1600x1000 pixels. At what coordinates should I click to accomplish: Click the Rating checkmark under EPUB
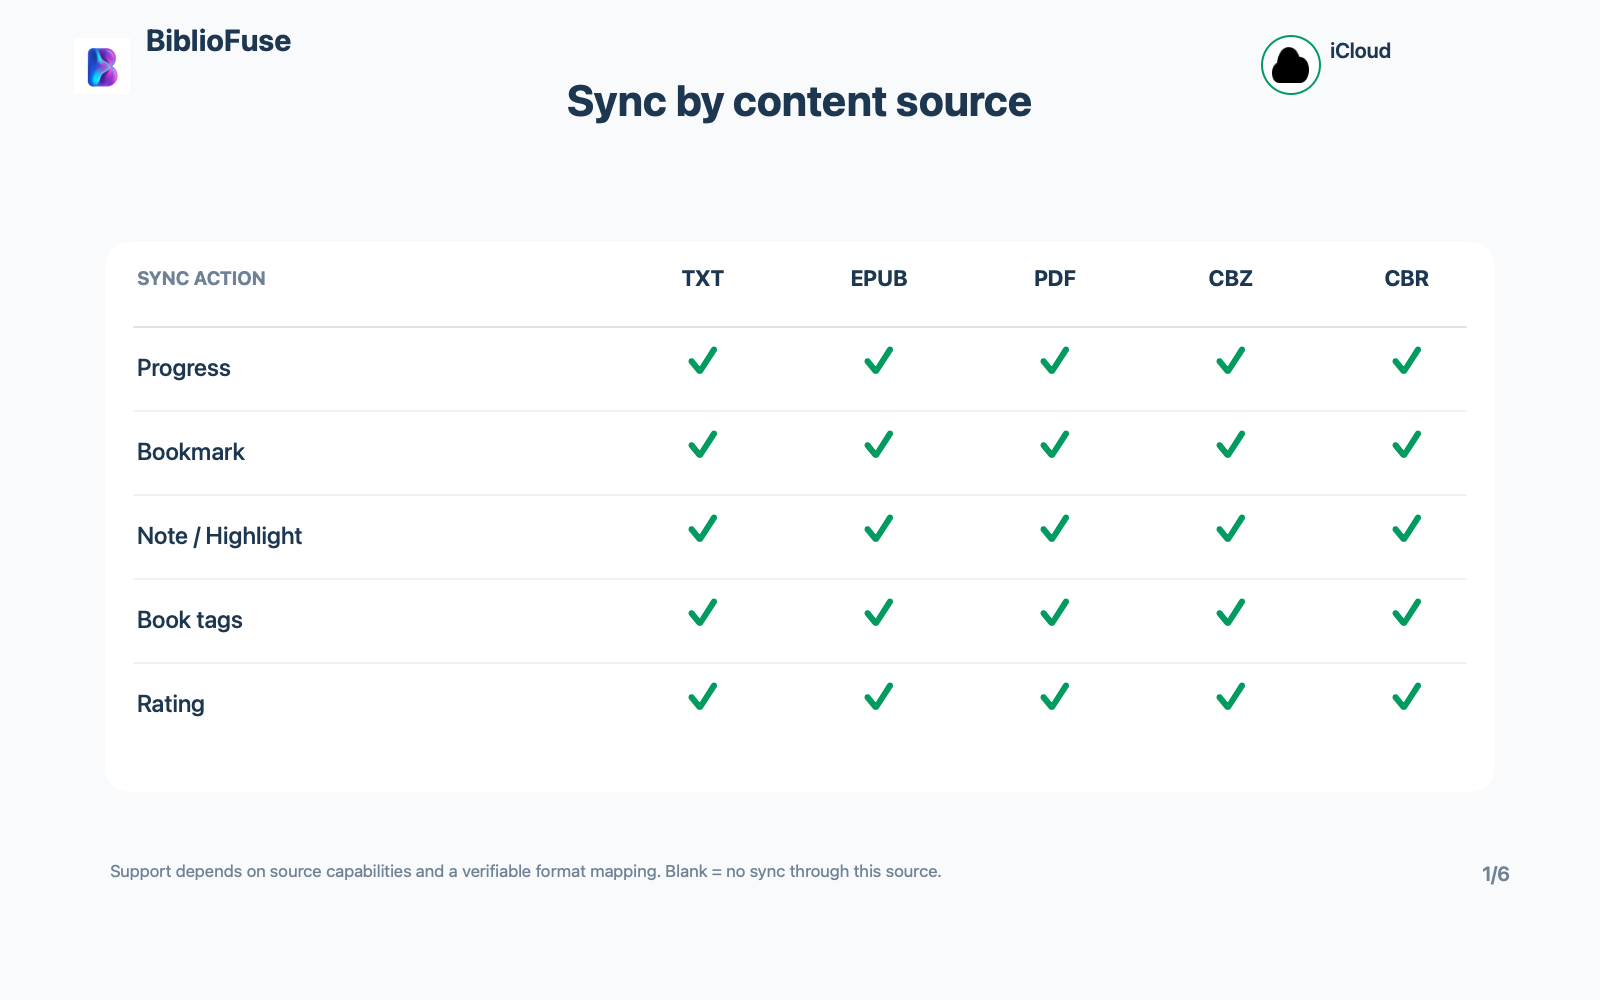click(x=879, y=696)
